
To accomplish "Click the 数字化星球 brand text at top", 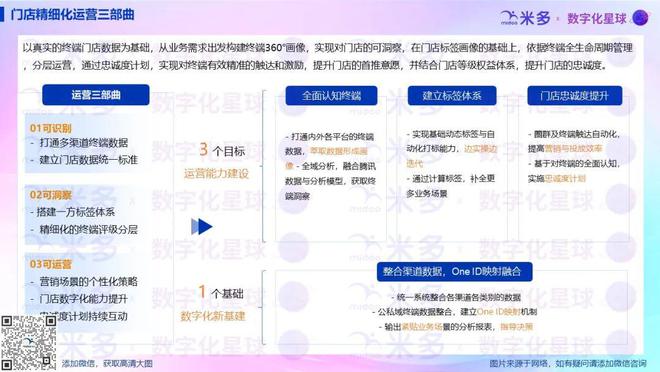I will pos(596,19).
